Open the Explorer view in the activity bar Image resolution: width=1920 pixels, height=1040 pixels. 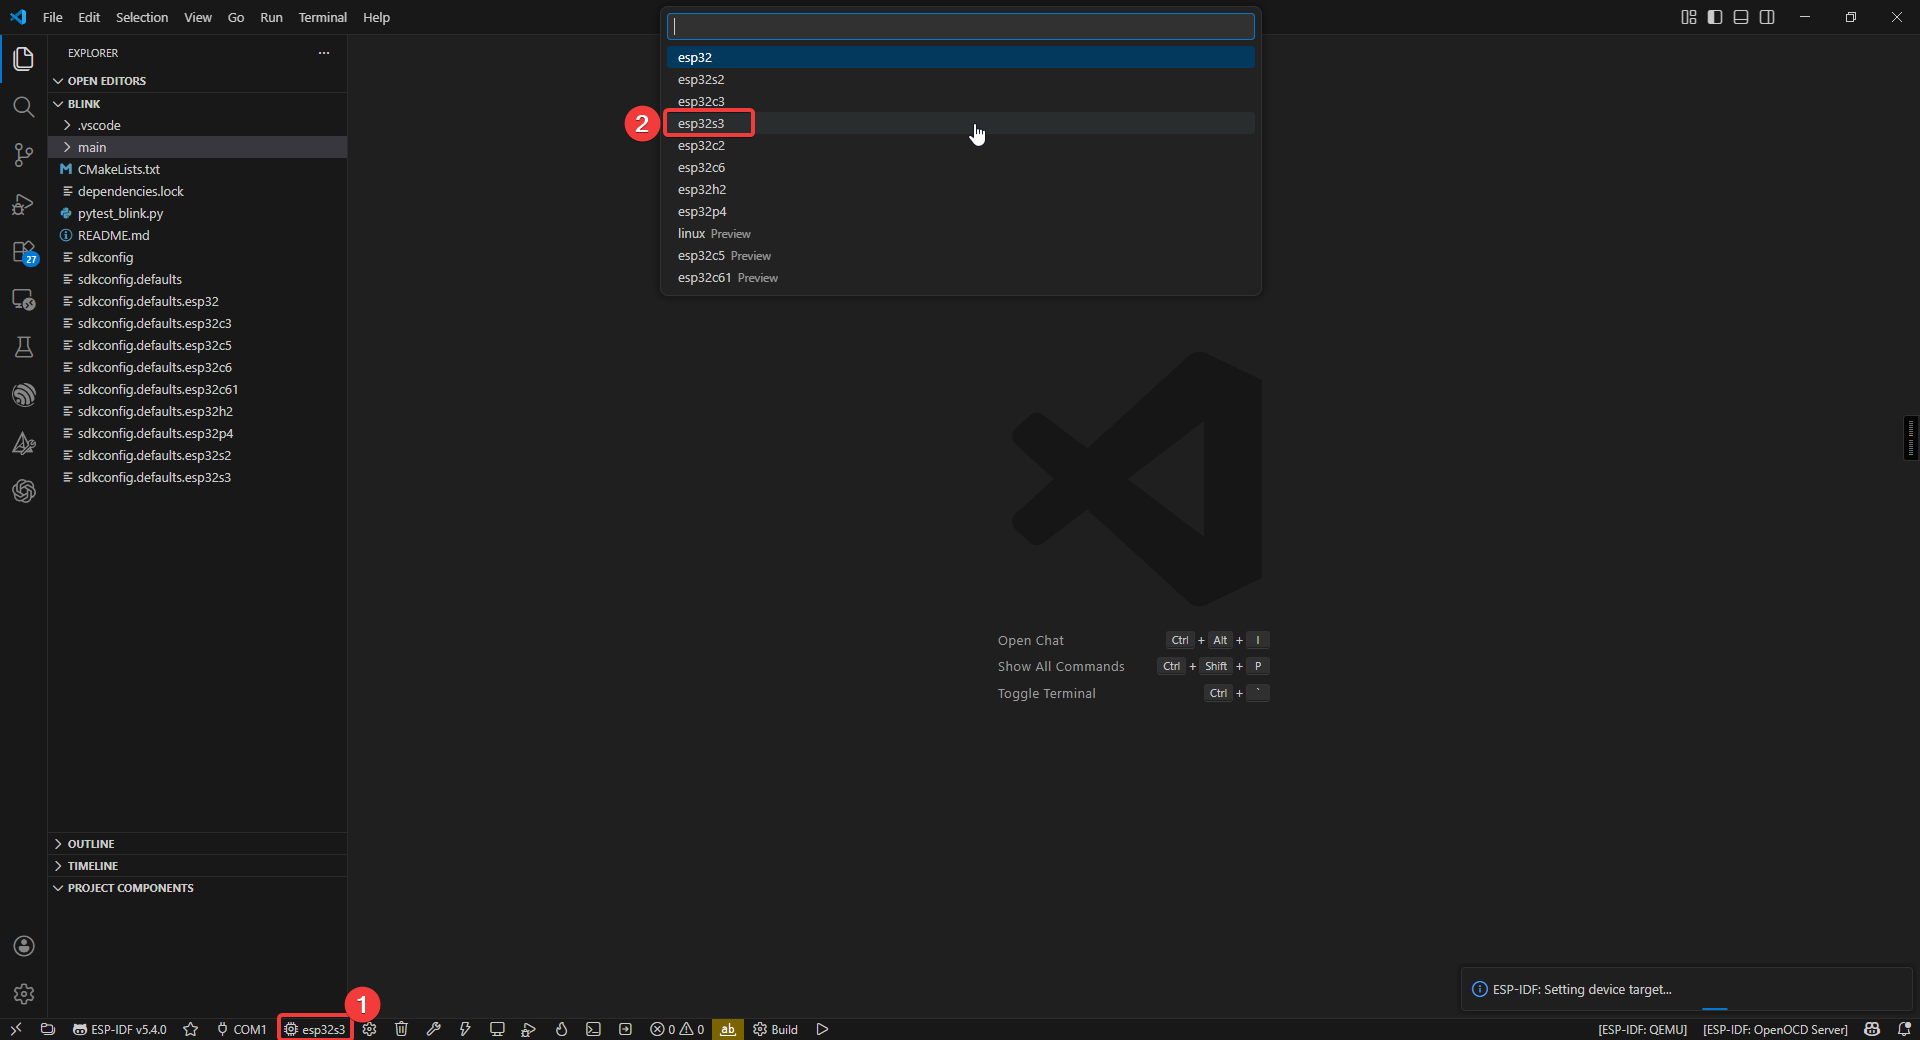coord(24,59)
